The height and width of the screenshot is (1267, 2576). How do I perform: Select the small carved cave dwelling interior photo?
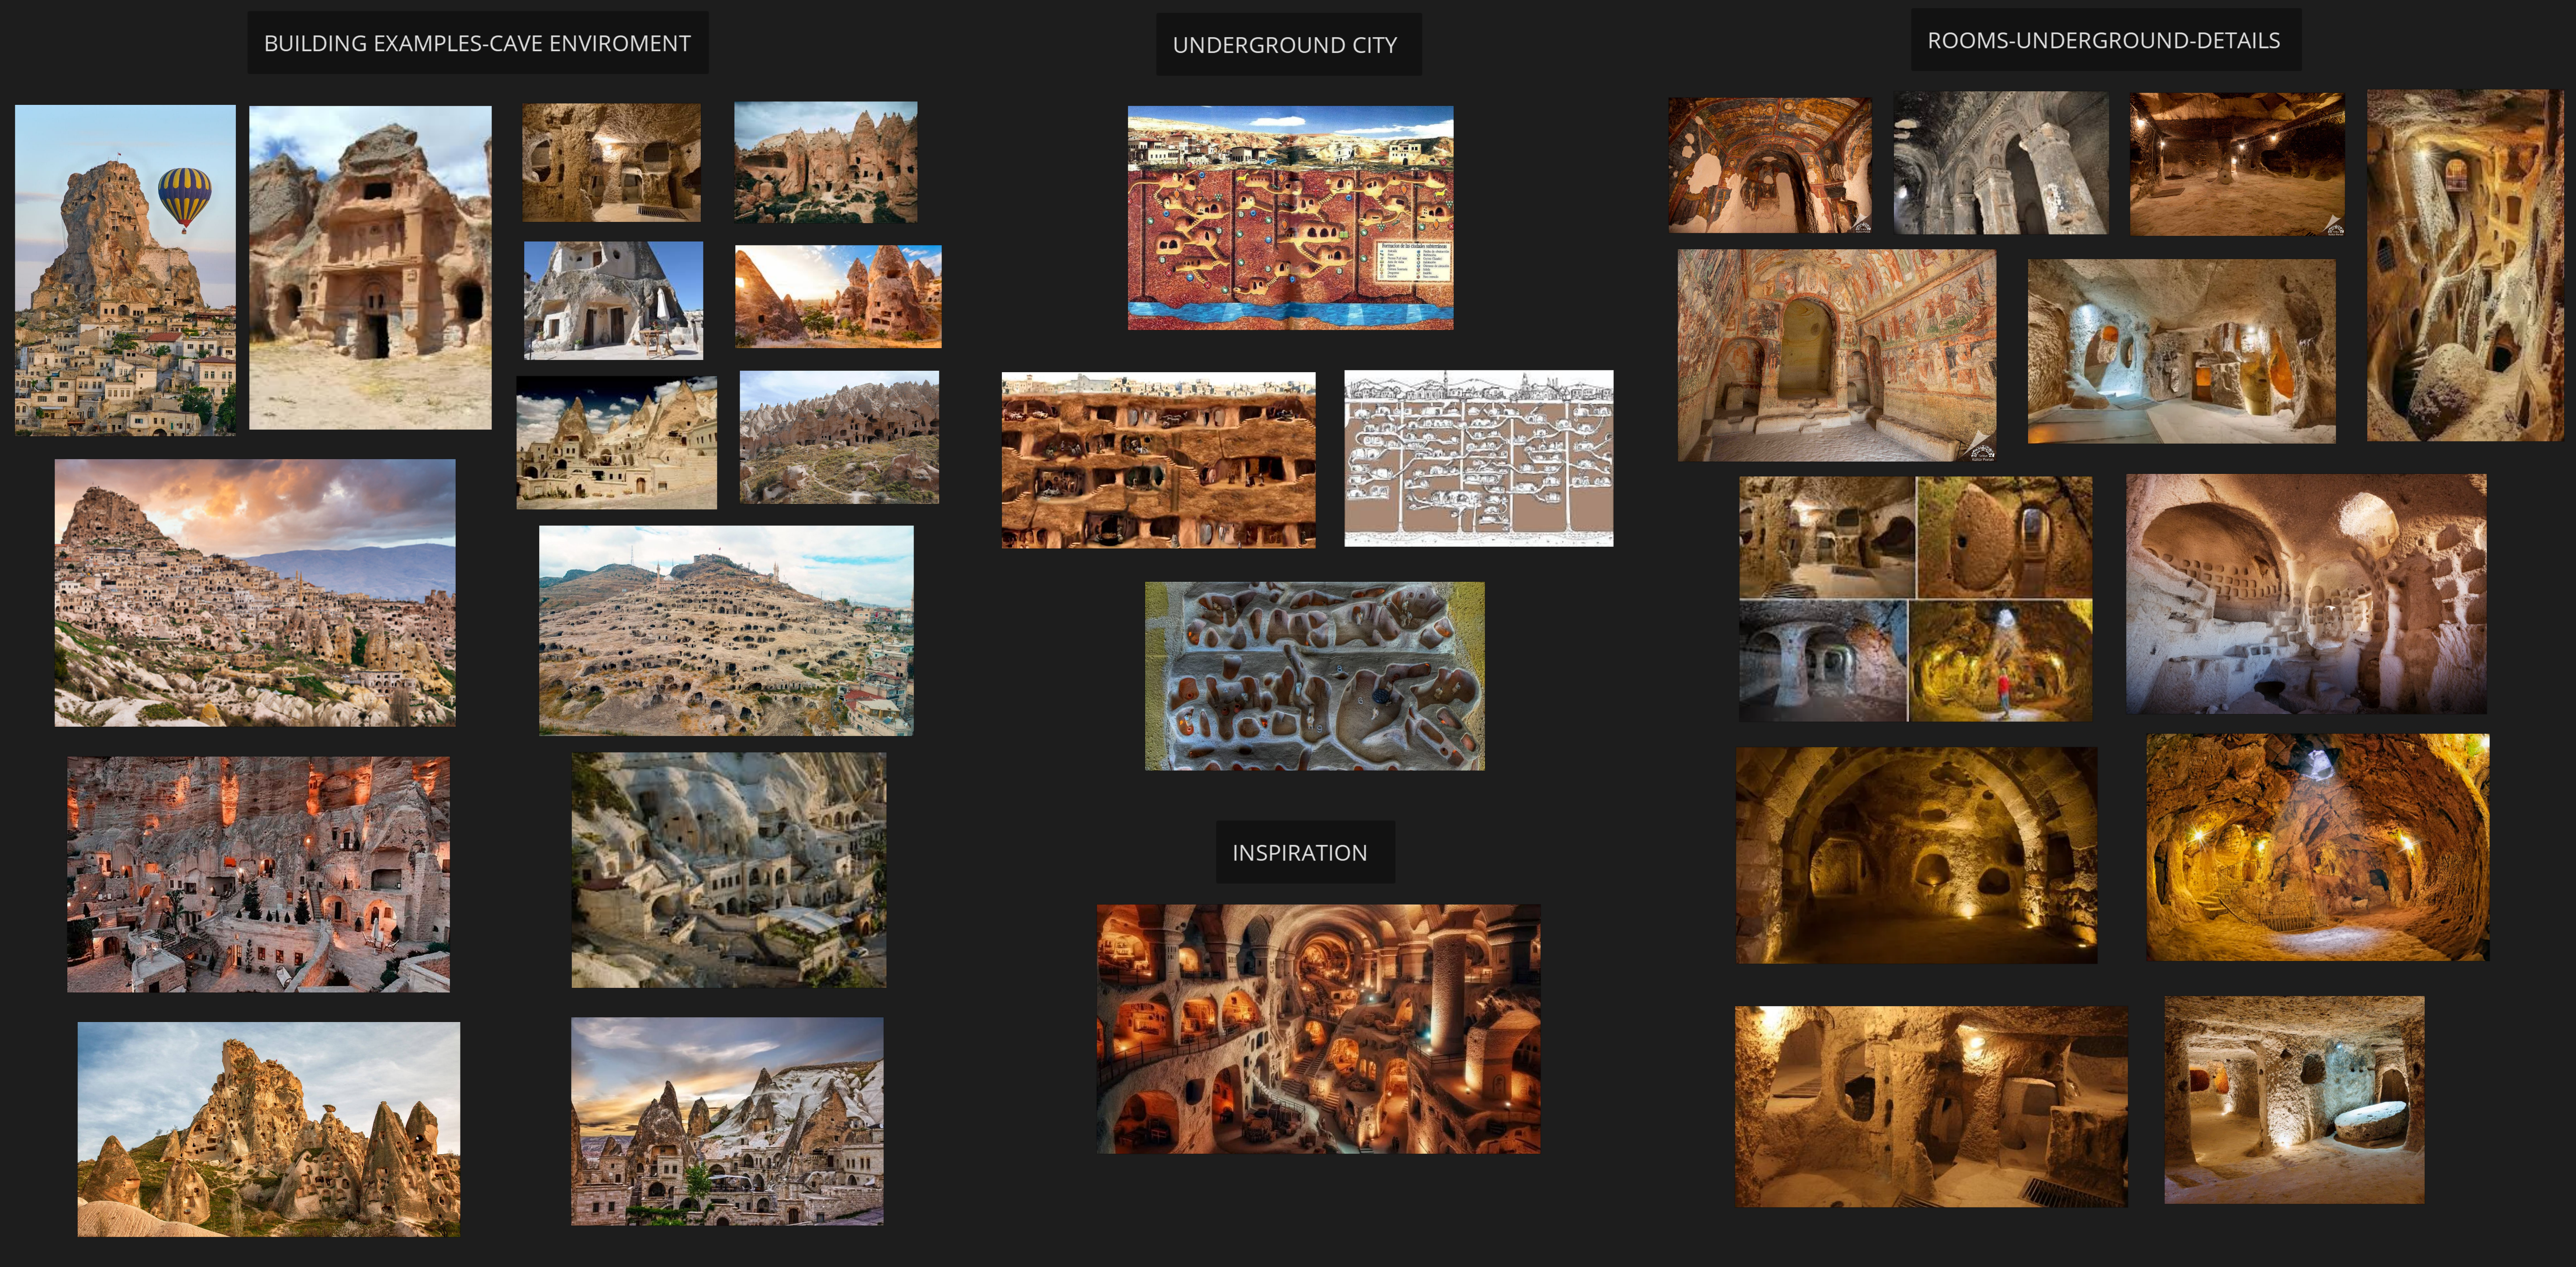(611, 162)
